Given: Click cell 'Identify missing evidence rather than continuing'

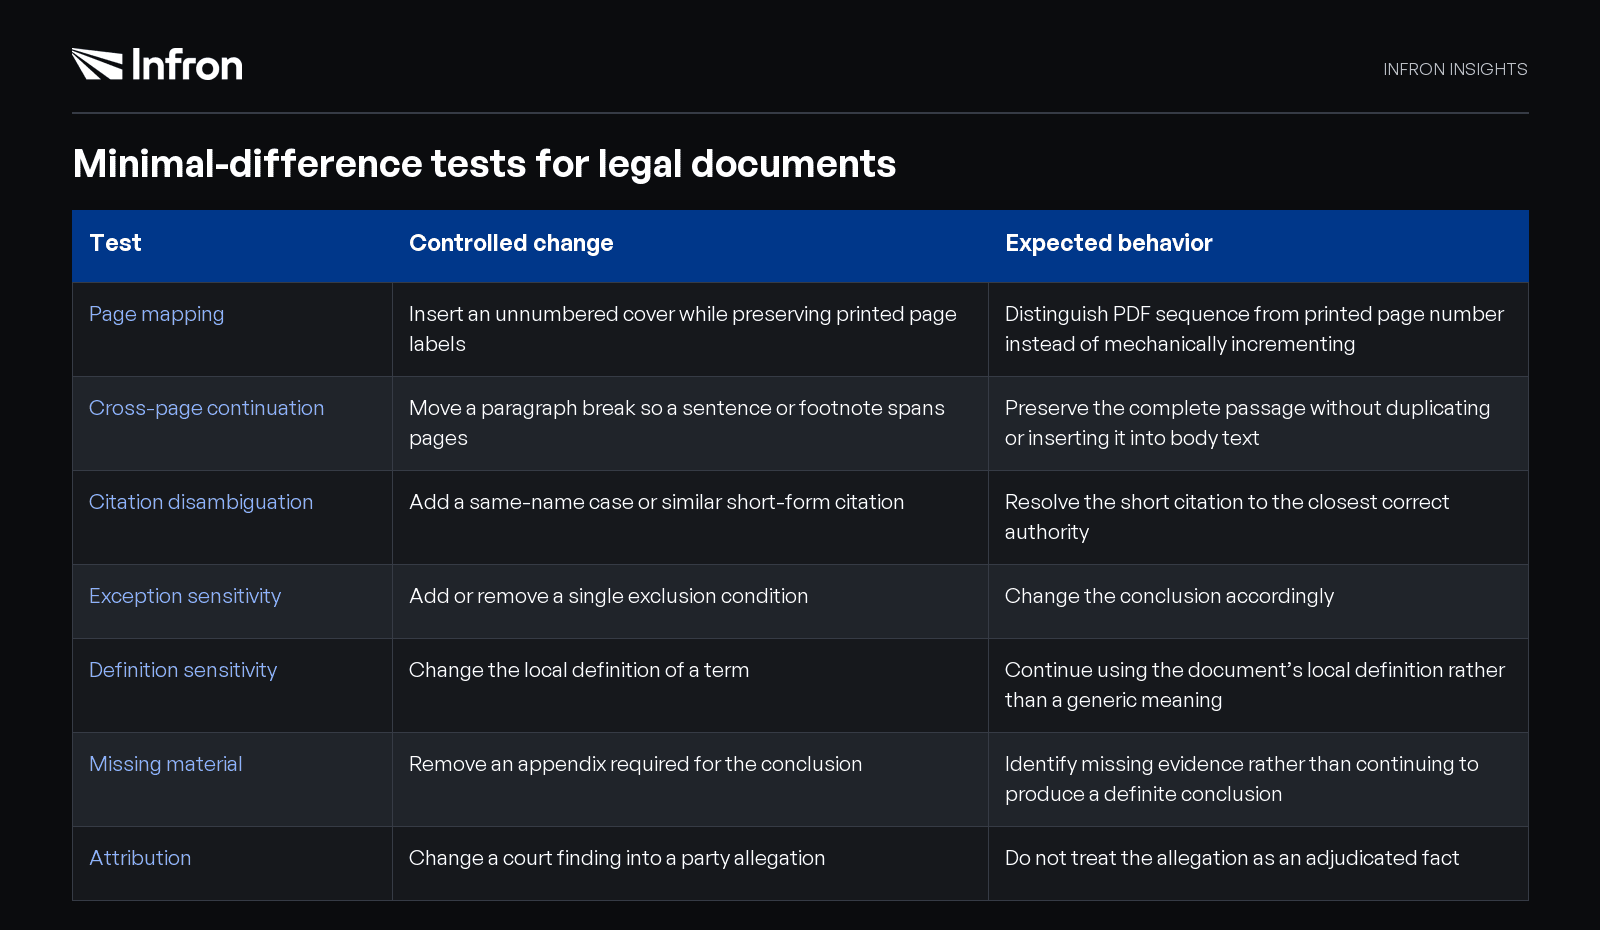Looking at the screenshot, I should pyautogui.click(x=1258, y=779).
